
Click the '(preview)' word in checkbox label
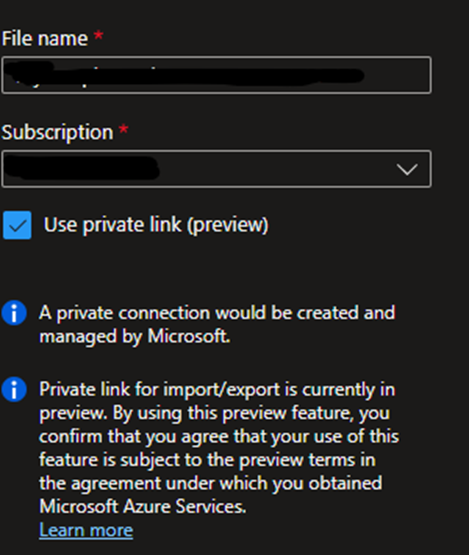pos(228,225)
